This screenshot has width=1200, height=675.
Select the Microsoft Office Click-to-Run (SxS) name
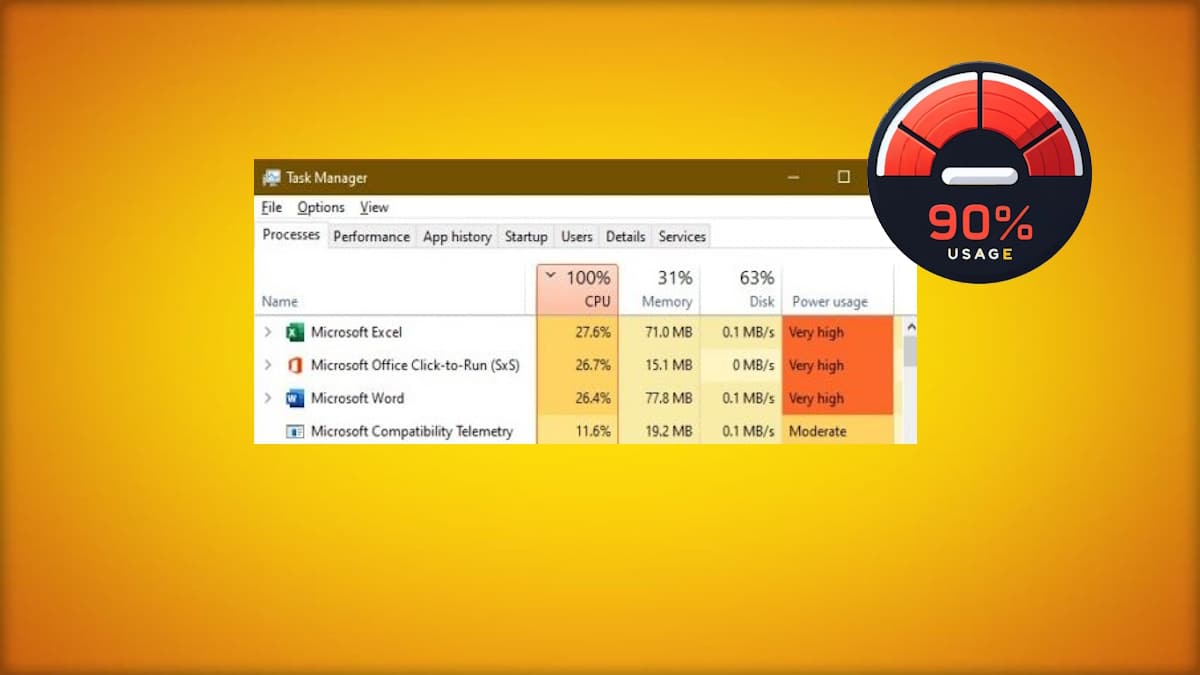tap(415, 365)
